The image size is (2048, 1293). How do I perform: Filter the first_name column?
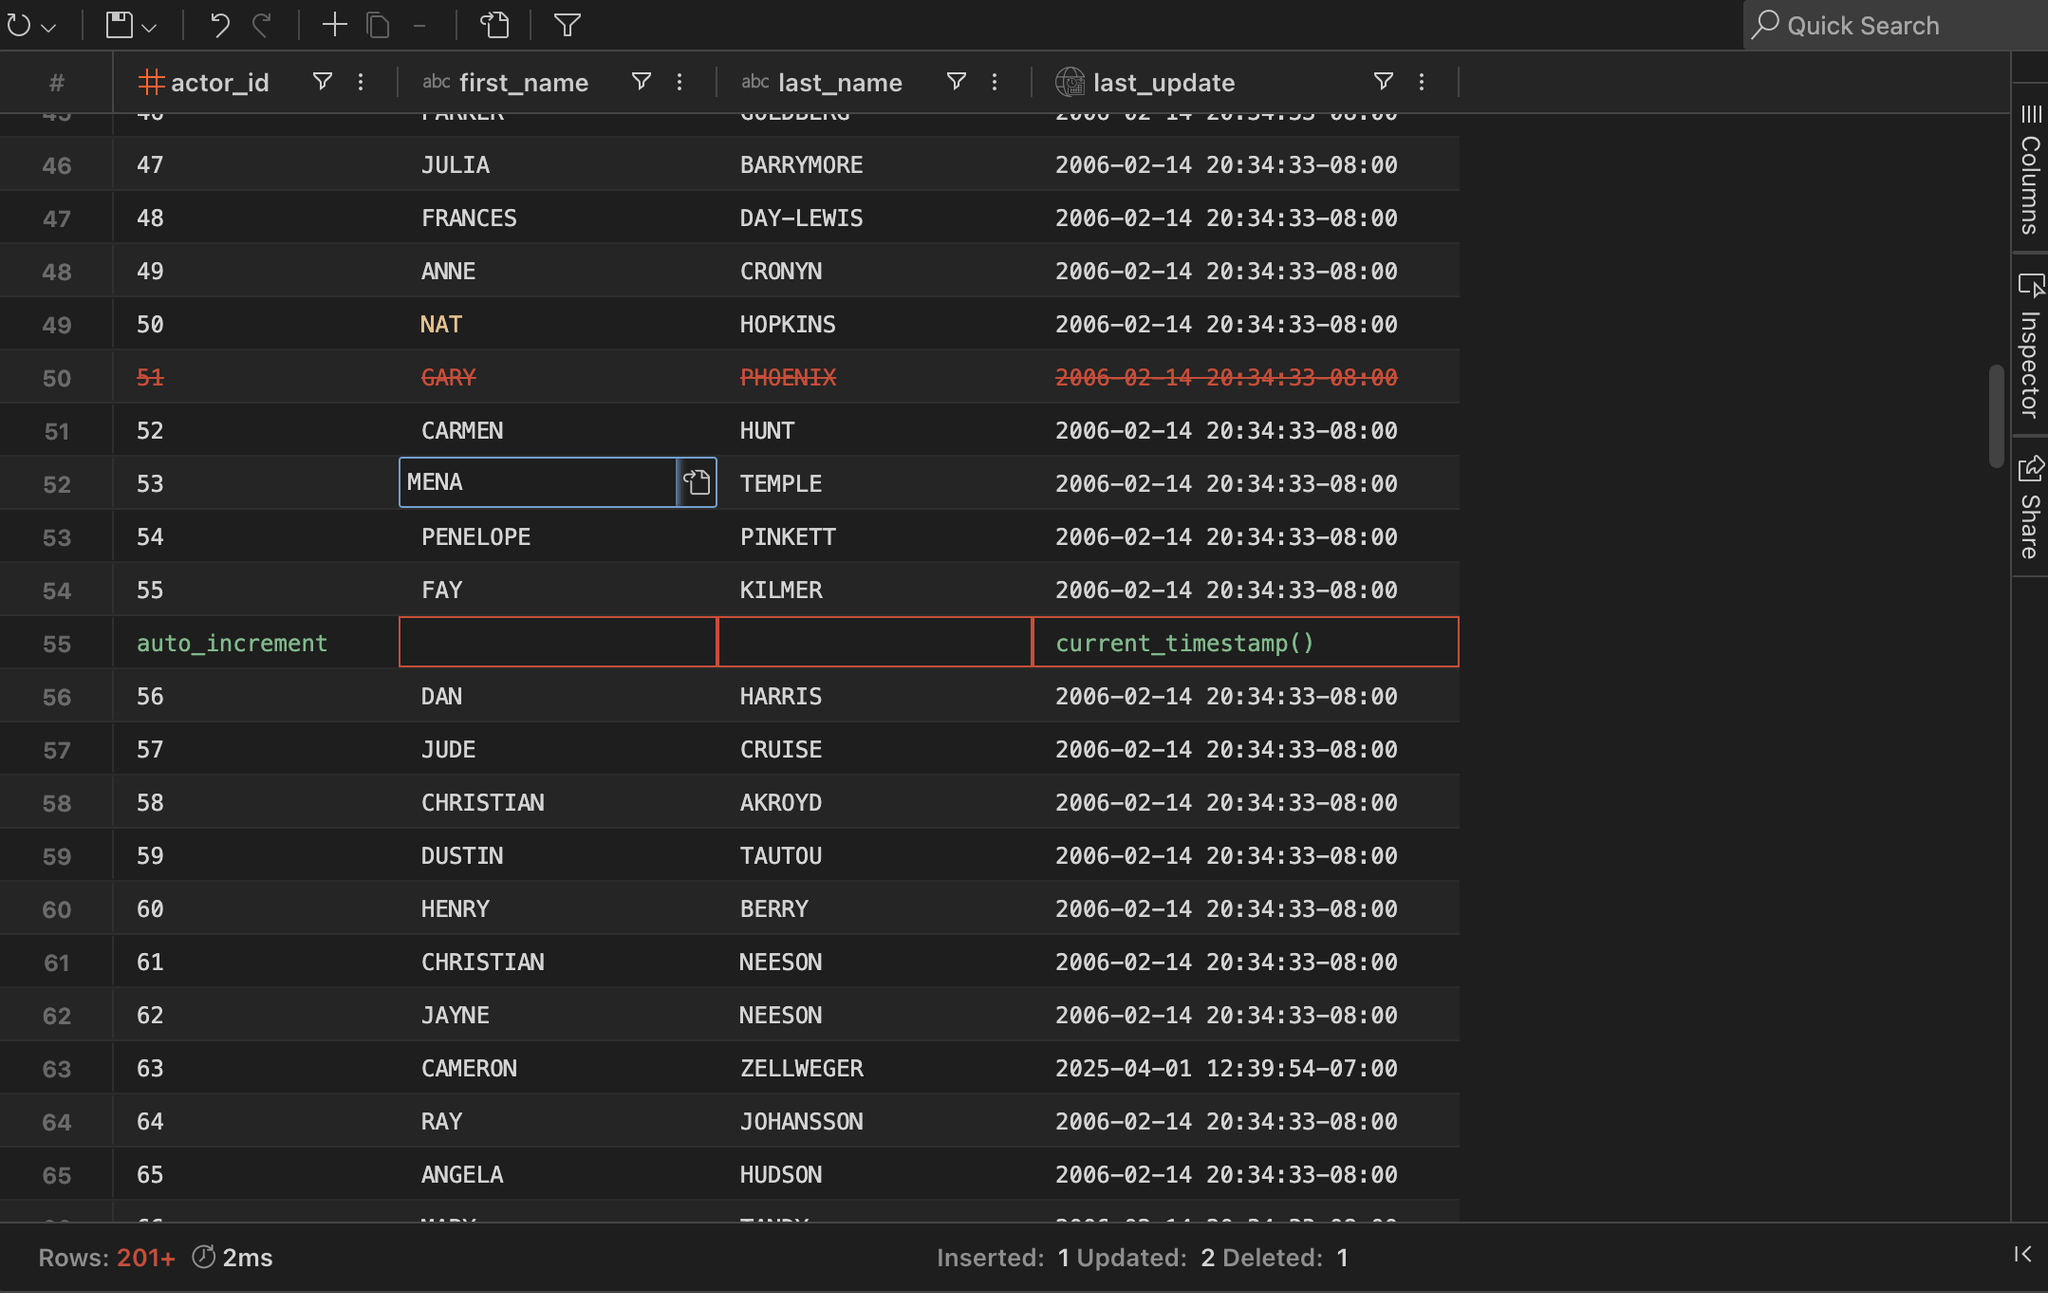pyautogui.click(x=641, y=81)
